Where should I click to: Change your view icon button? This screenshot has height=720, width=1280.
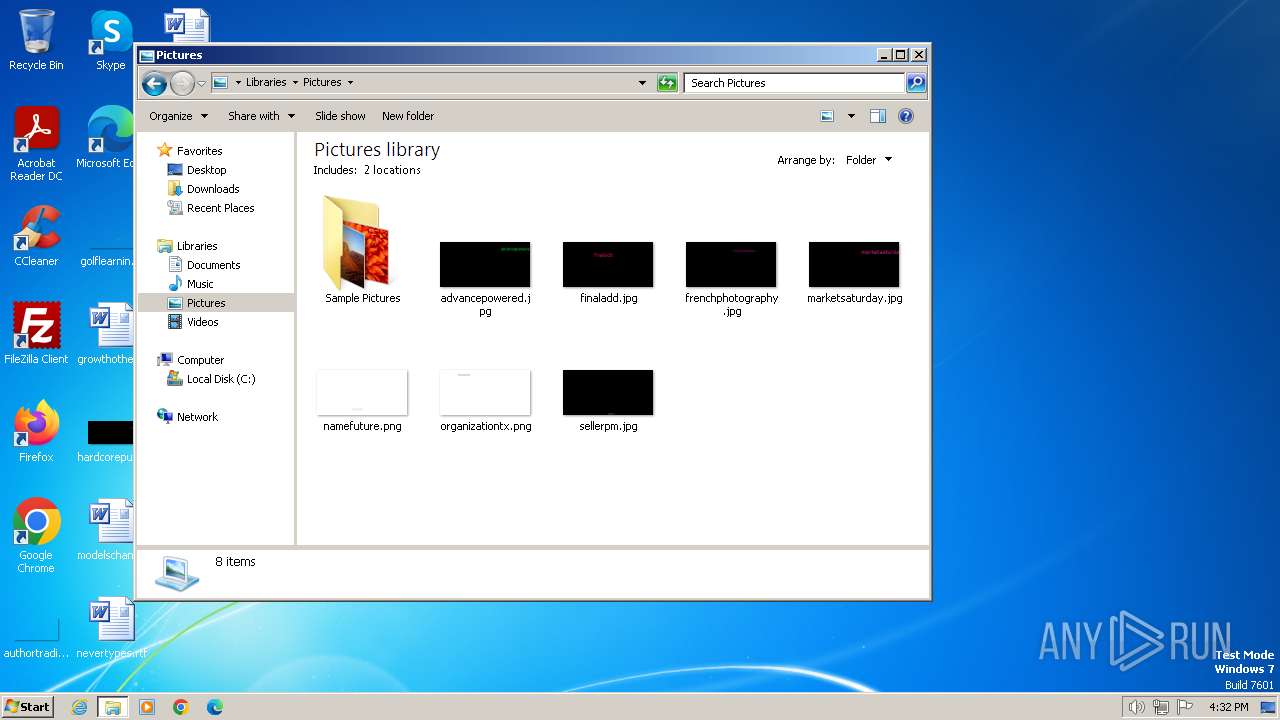(x=827, y=116)
